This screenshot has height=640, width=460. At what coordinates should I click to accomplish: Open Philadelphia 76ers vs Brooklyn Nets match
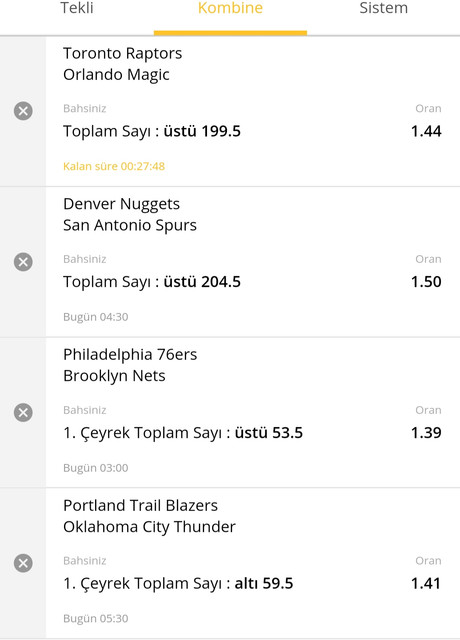click(130, 365)
